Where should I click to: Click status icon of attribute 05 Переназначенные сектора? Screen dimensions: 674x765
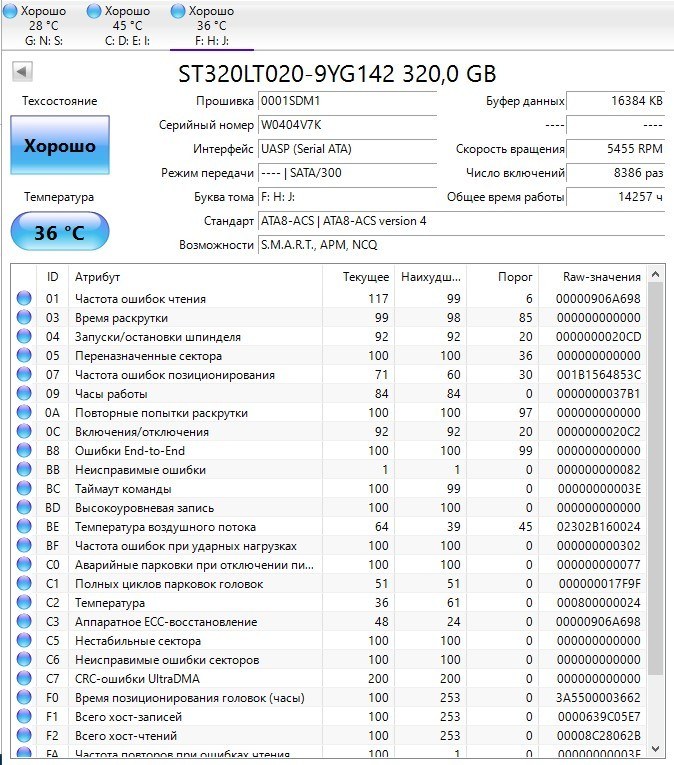[24, 355]
